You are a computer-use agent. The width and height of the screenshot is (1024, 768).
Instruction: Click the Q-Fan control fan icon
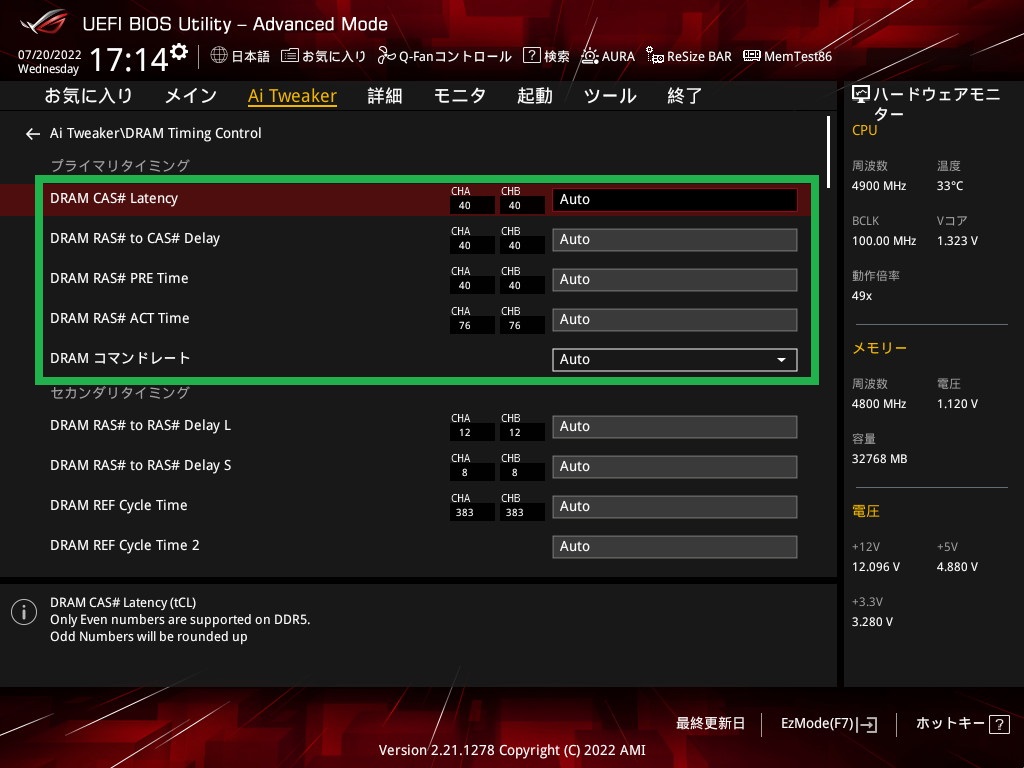click(x=387, y=56)
